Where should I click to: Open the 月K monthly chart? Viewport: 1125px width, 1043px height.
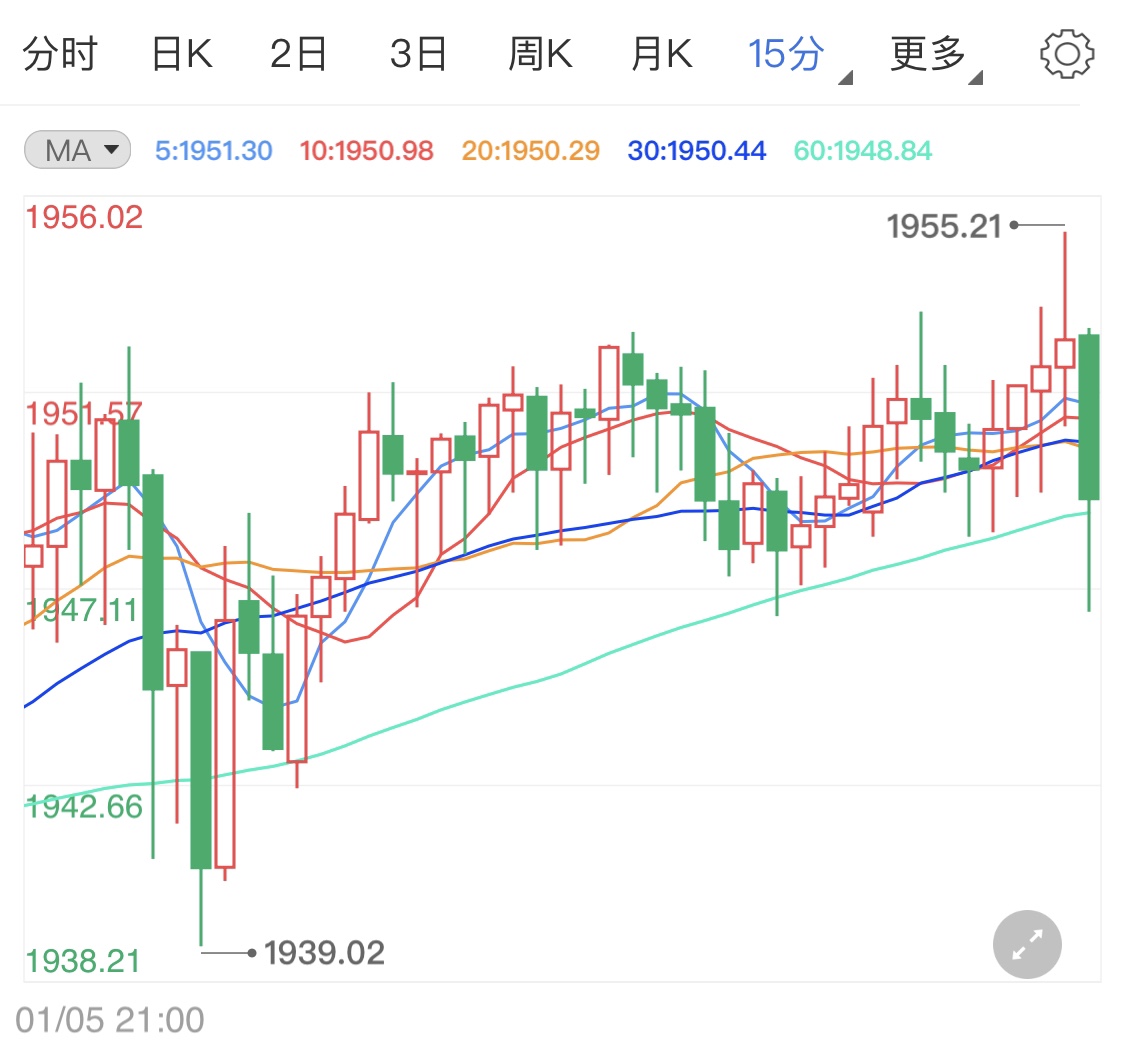tap(660, 55)
